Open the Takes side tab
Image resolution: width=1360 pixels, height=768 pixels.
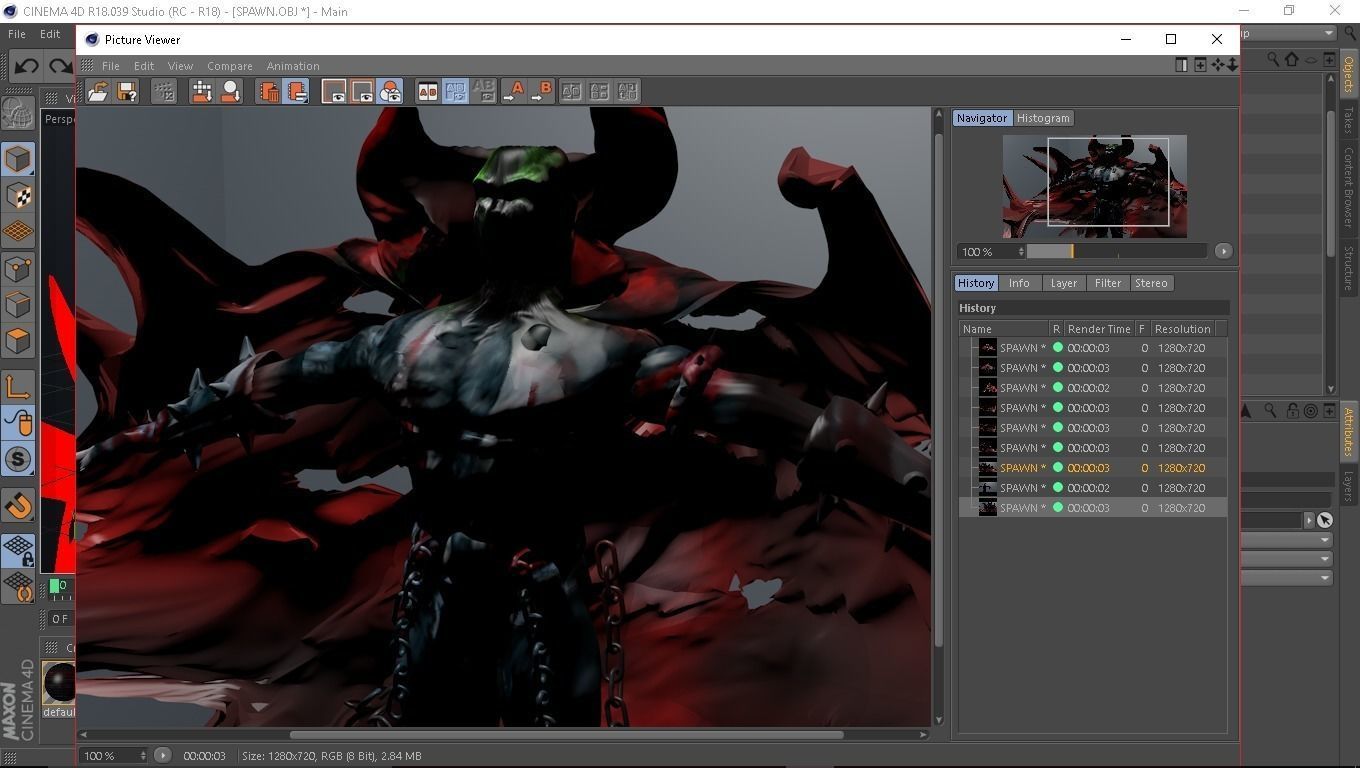[1348, 121]
